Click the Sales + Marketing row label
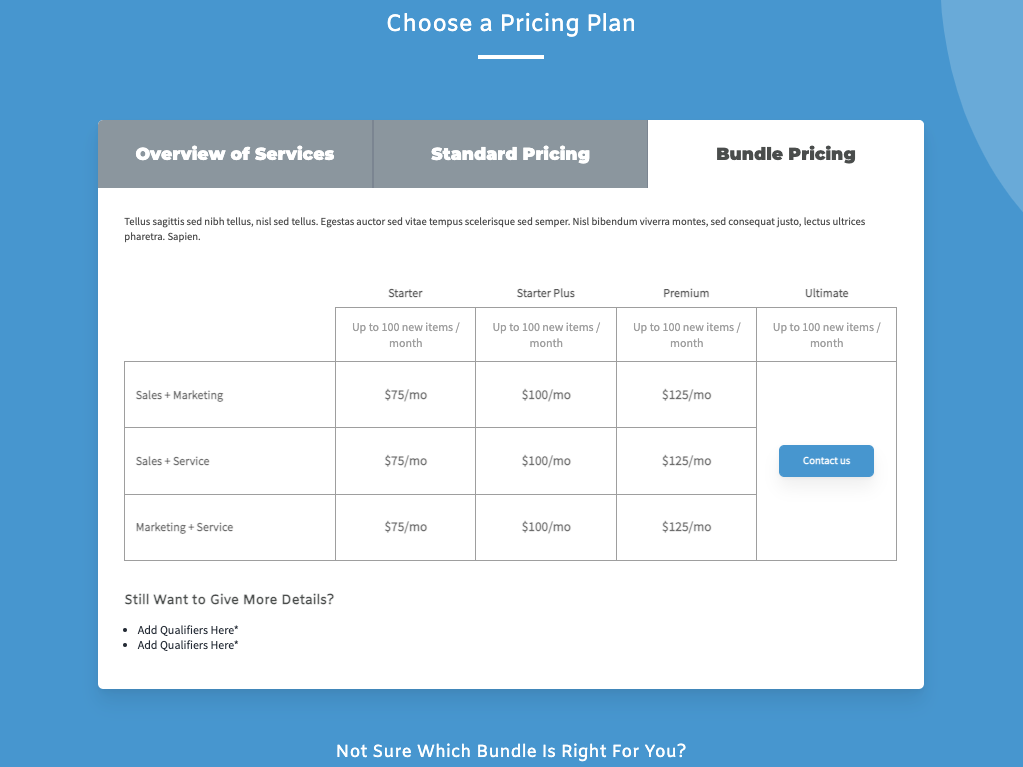This screenshot has width=1023, height=767. point(179,395)
